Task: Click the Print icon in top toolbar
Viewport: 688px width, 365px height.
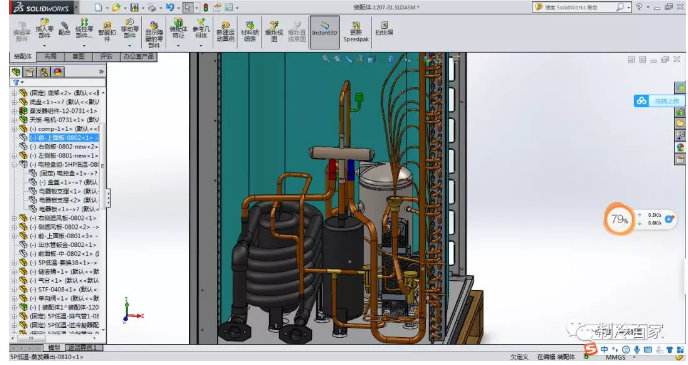Action: (152, 7)
